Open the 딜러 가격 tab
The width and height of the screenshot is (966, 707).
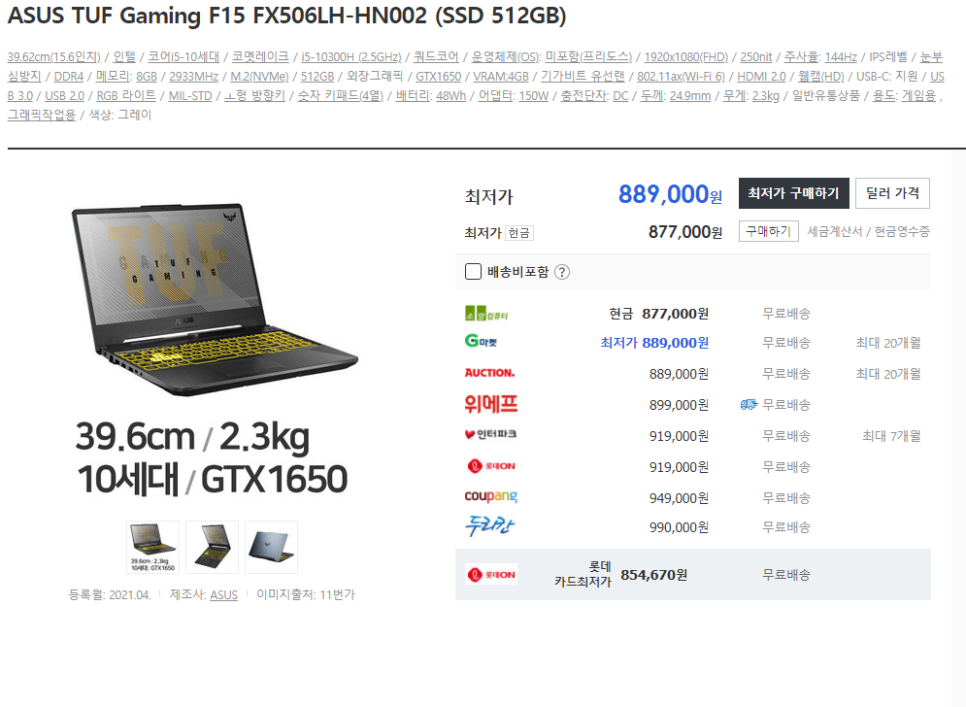[x=892, y=193]
